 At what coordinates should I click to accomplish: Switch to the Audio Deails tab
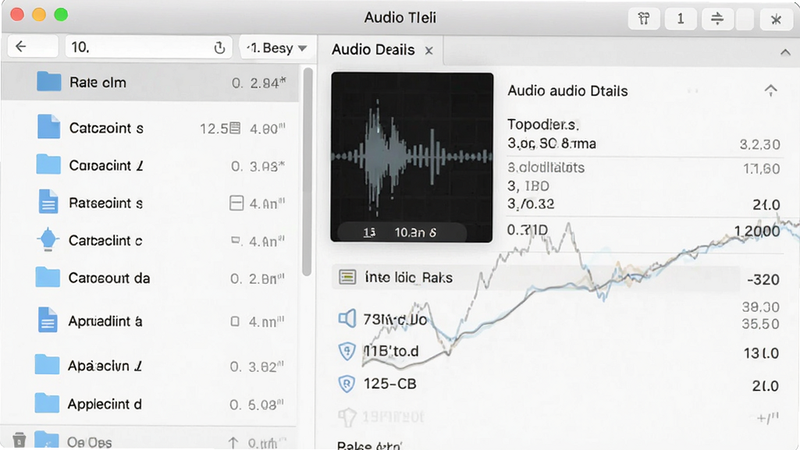click(373, 50)
